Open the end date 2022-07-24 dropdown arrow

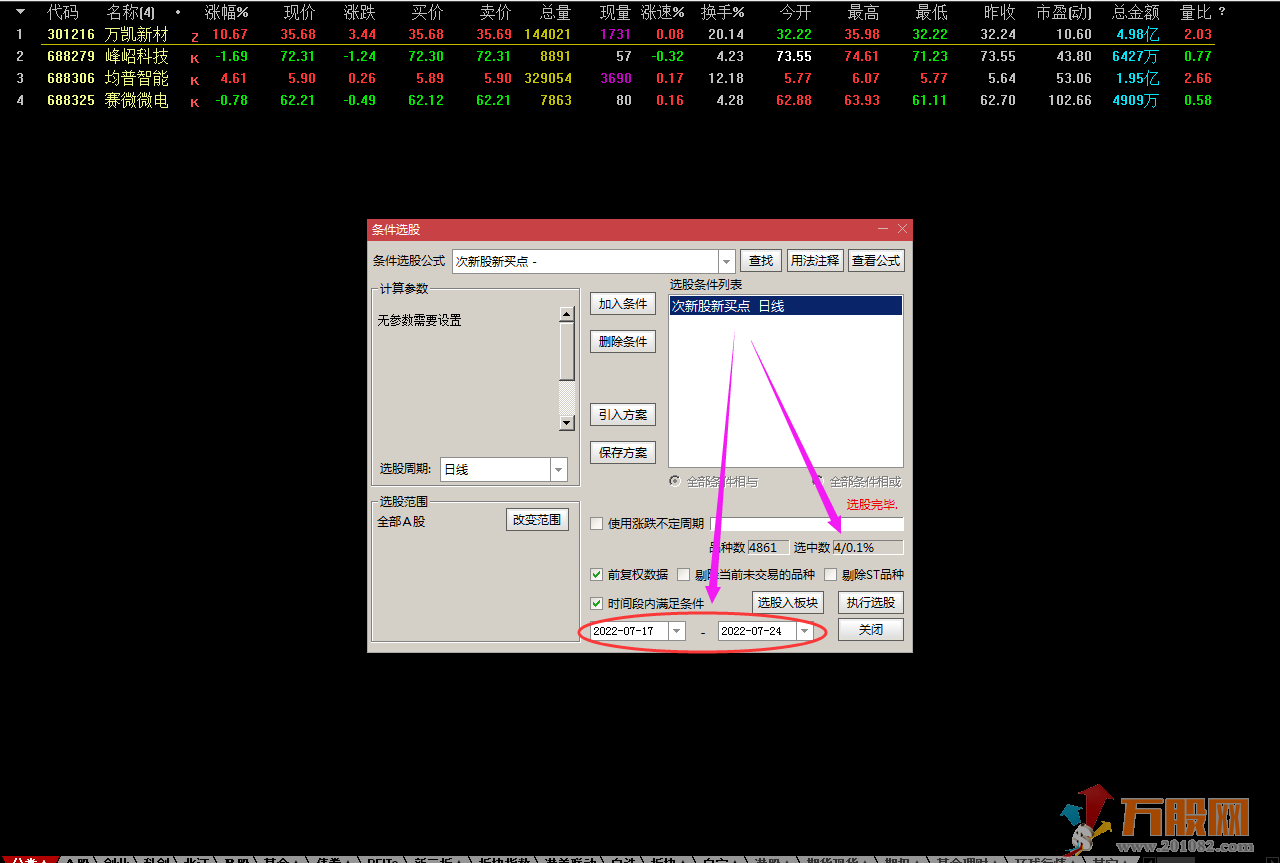(x=805, y=631)
